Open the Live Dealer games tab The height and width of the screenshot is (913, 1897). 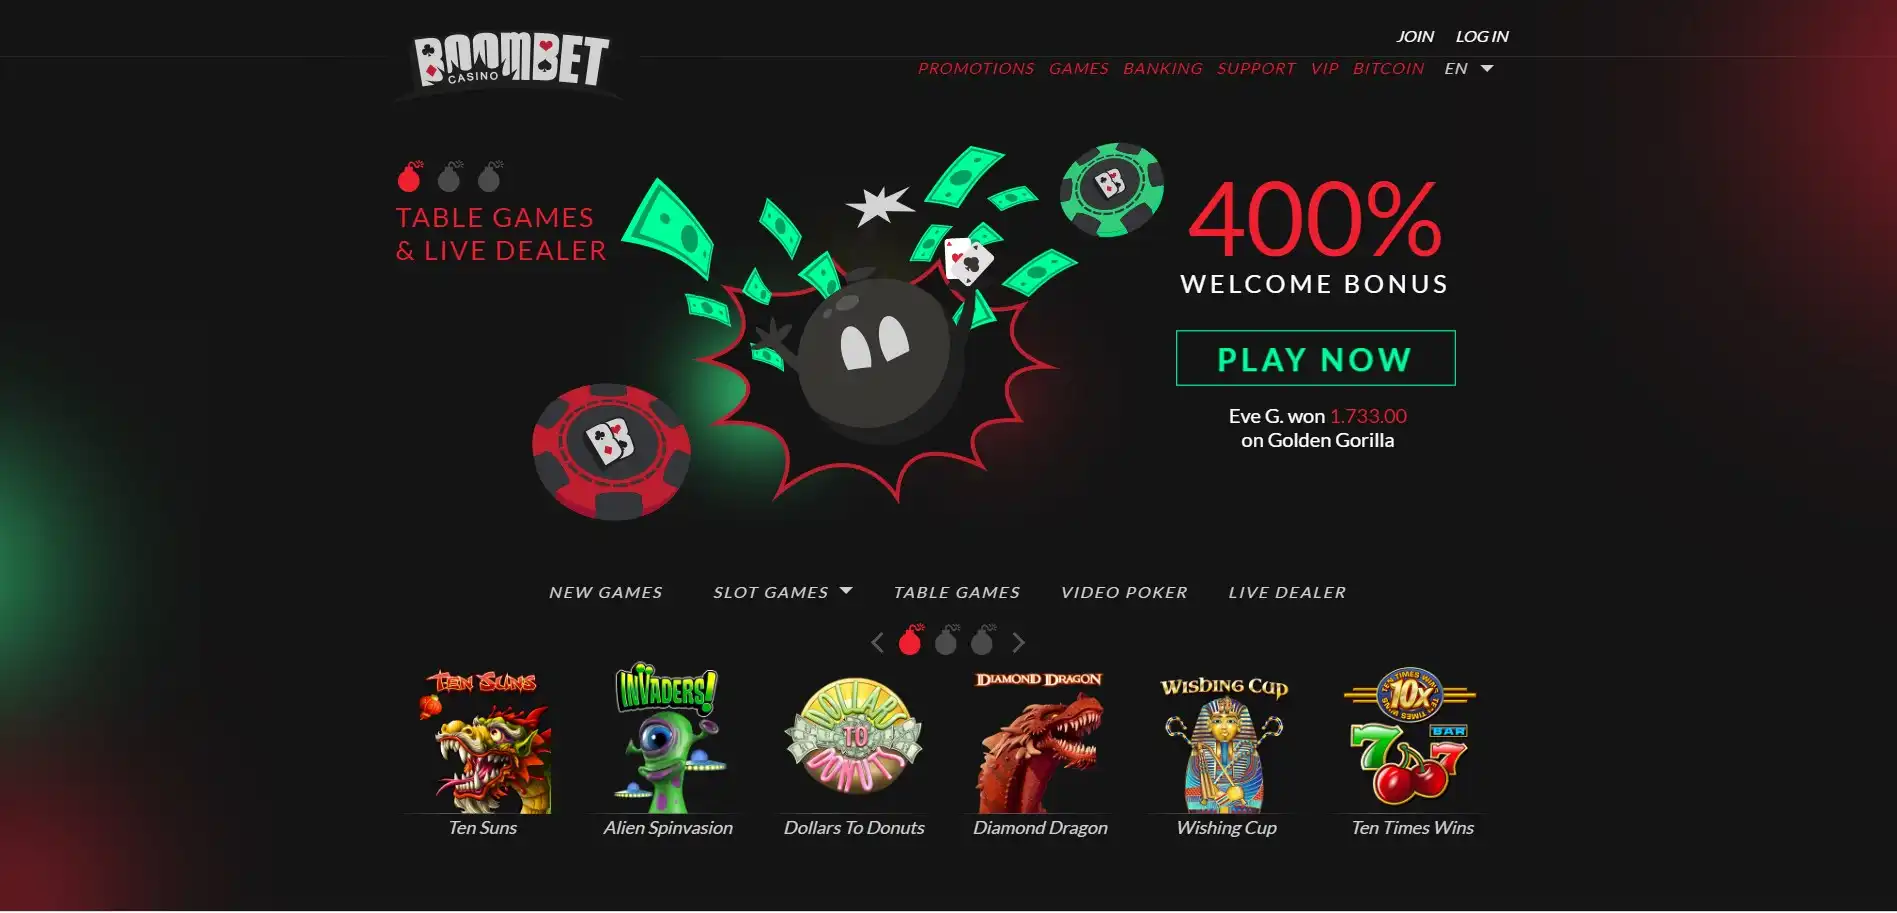tap(1287, 592)
